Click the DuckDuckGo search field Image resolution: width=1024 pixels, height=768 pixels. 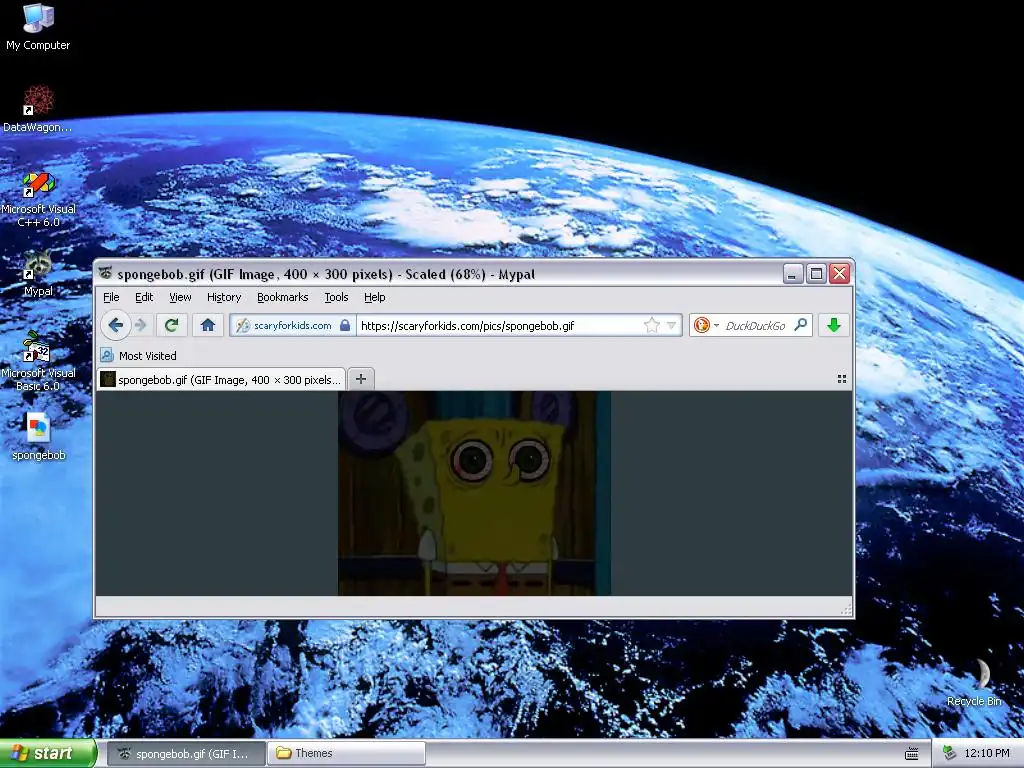(x=756, y=325)
